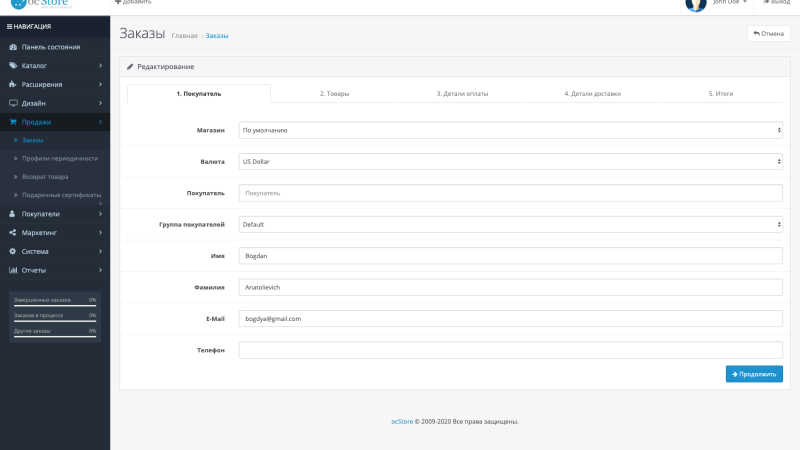Click the Покупатель input field

point(510,193)
